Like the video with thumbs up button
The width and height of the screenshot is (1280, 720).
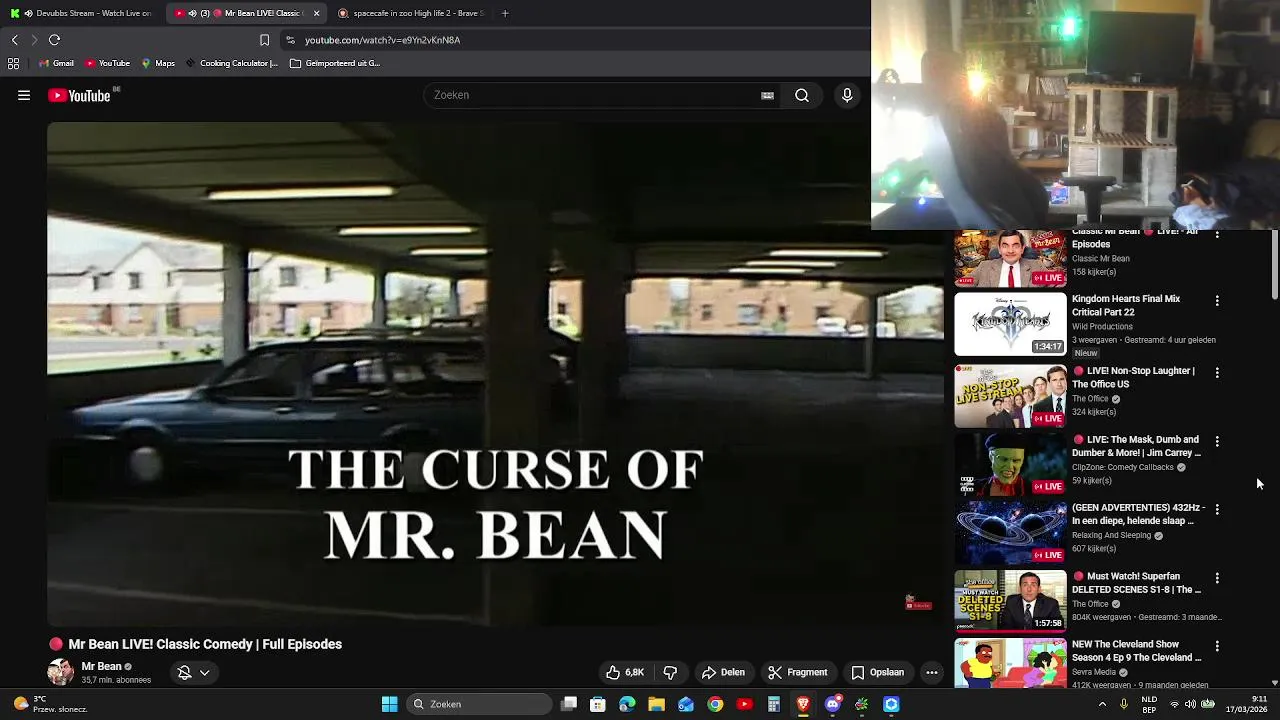pyautogui.click(x=625, y=672)
